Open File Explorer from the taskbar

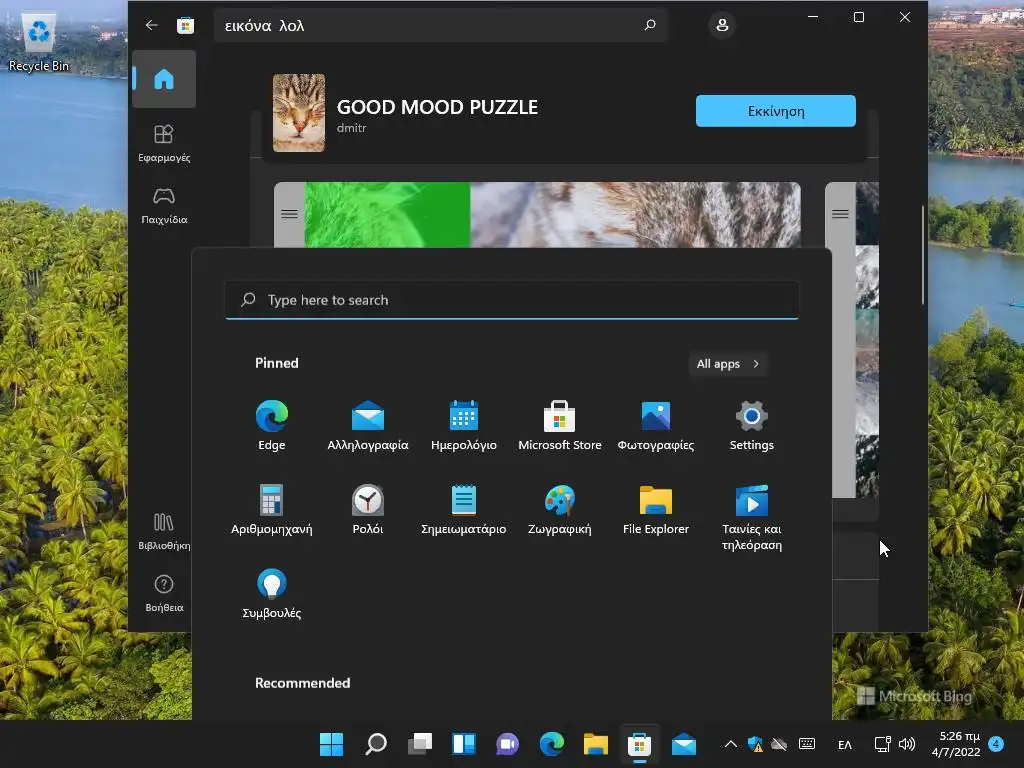pos(596,744)
